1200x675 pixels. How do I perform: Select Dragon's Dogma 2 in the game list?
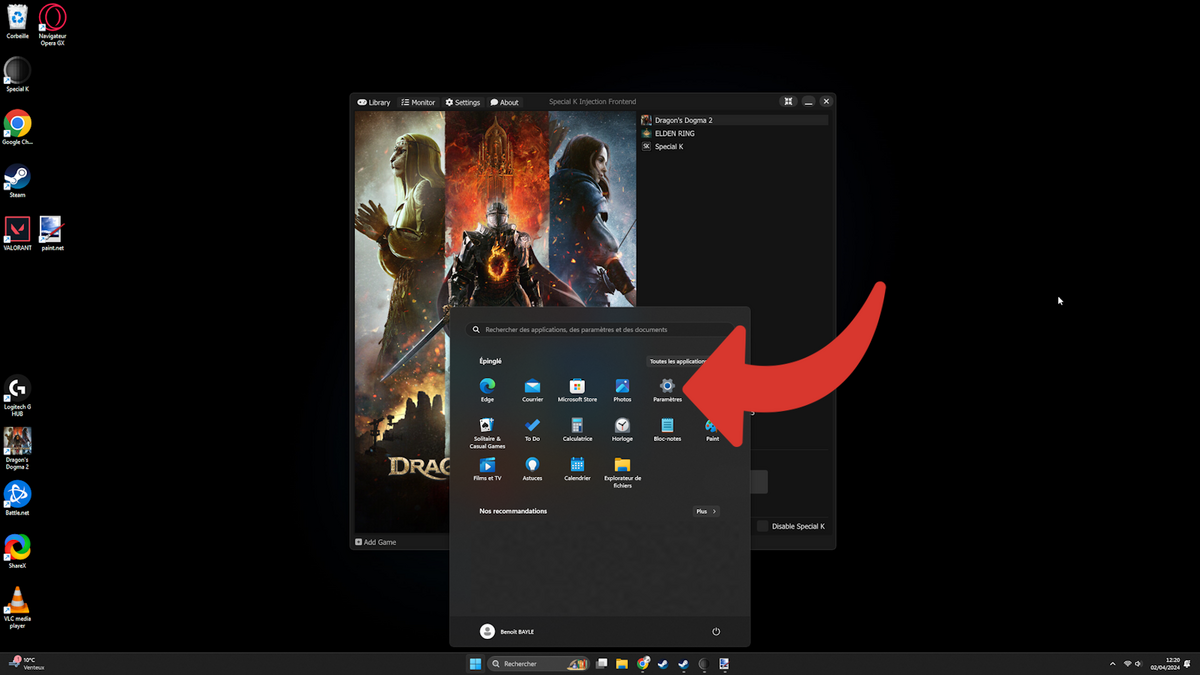tap(734, 120)
